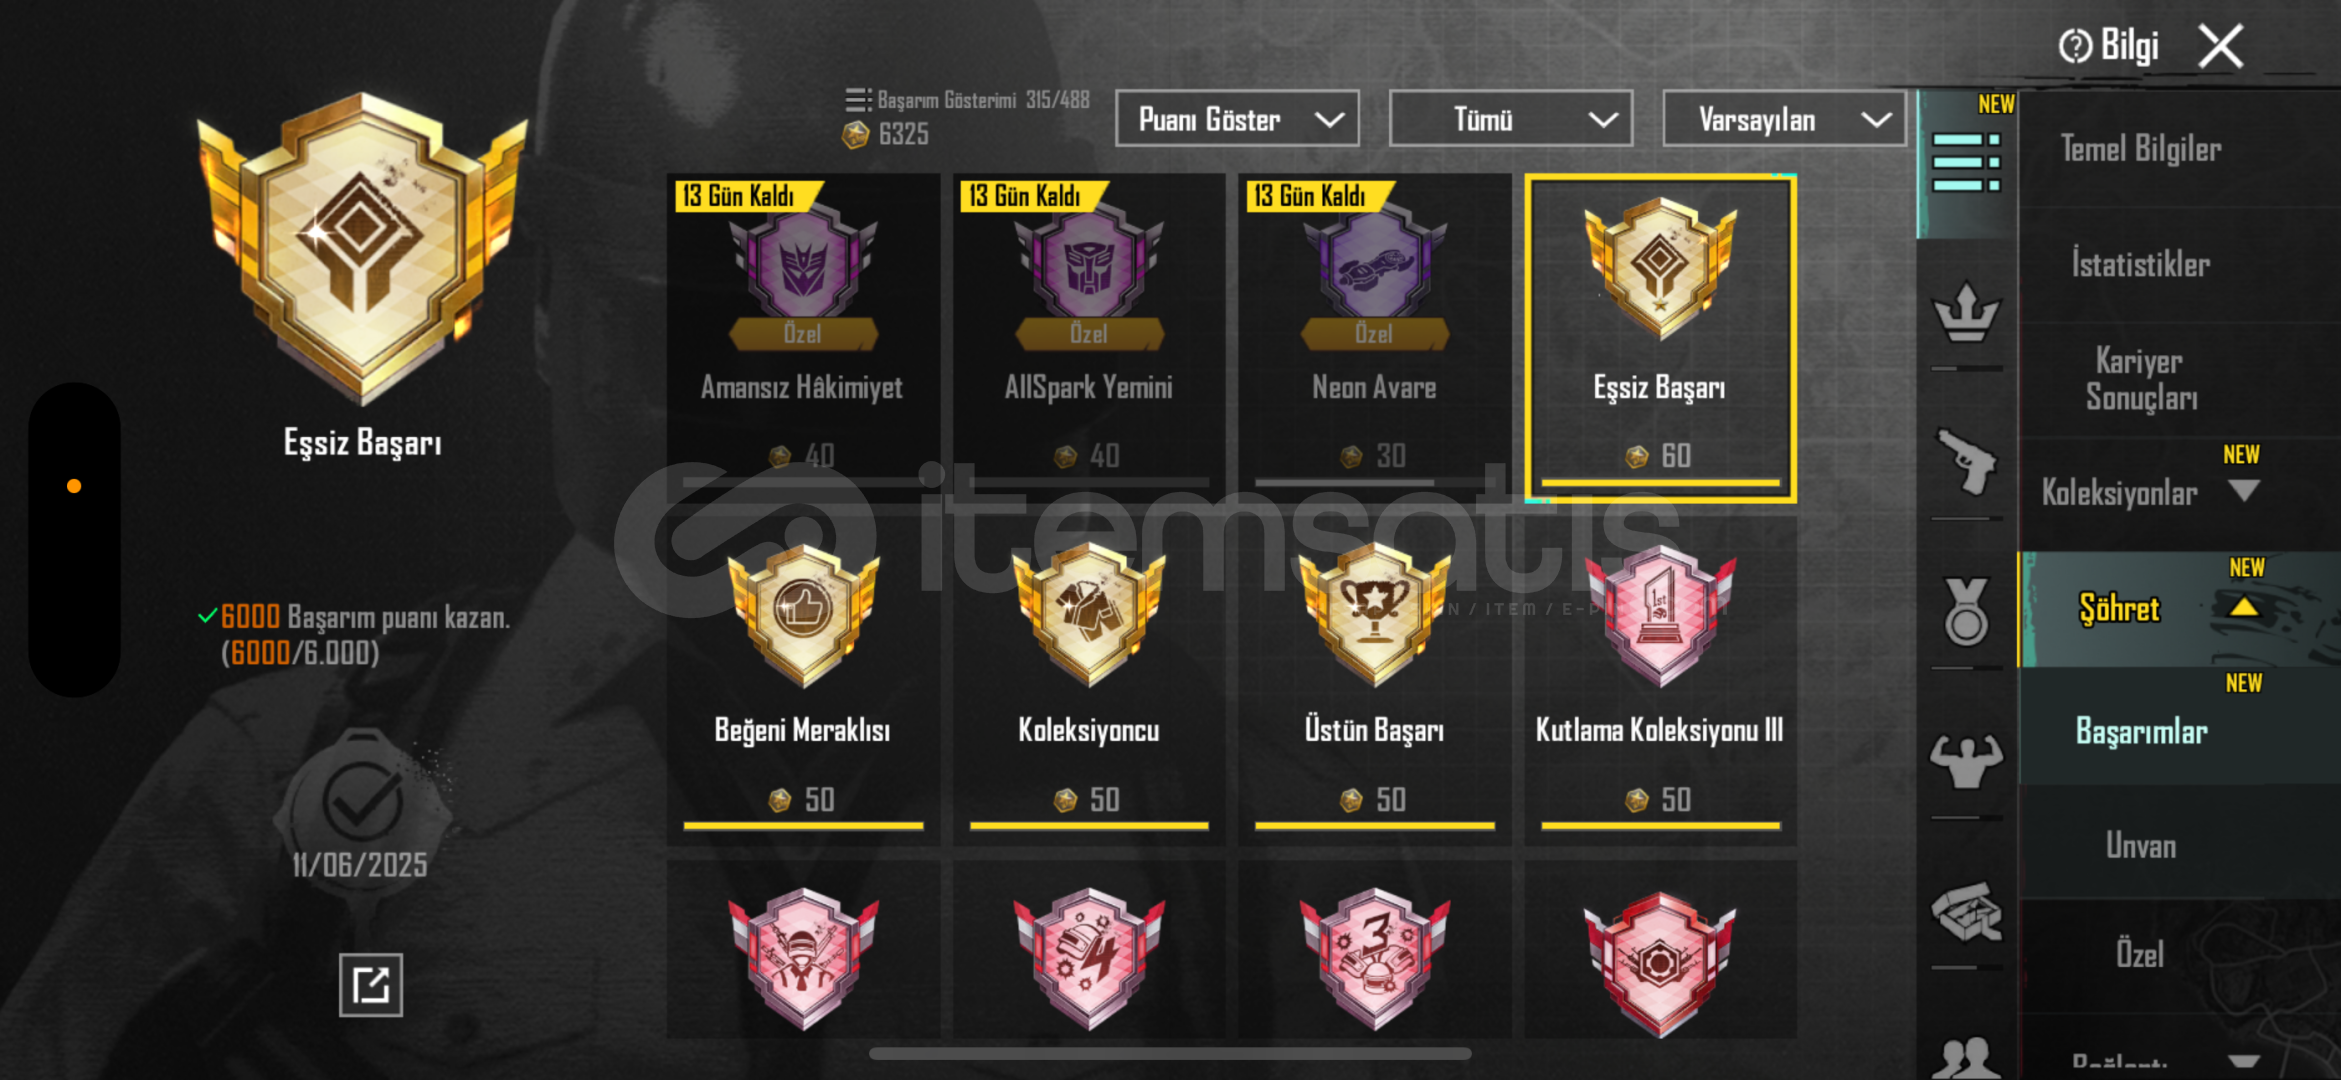
Task: Select the flexing muscle sidebar icon
Action: pos(1966,761)
